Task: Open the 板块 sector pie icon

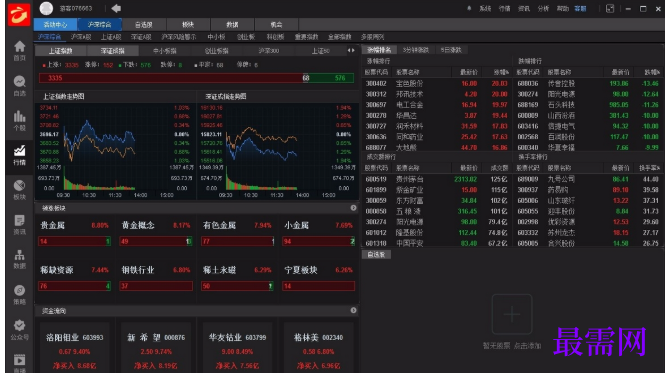Action: (20, 189)
